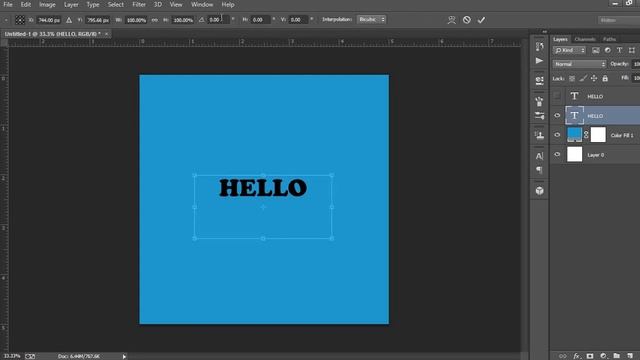
Task: Select the Color Fill 1 layer mask thumbnail
Action: coord(598,134)
